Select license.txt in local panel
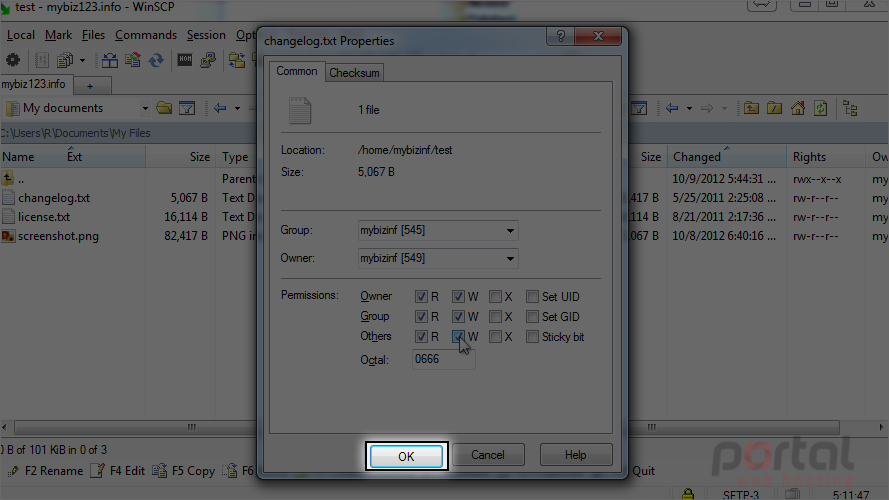This screenshot has width=889, height=500. (44, 217)
